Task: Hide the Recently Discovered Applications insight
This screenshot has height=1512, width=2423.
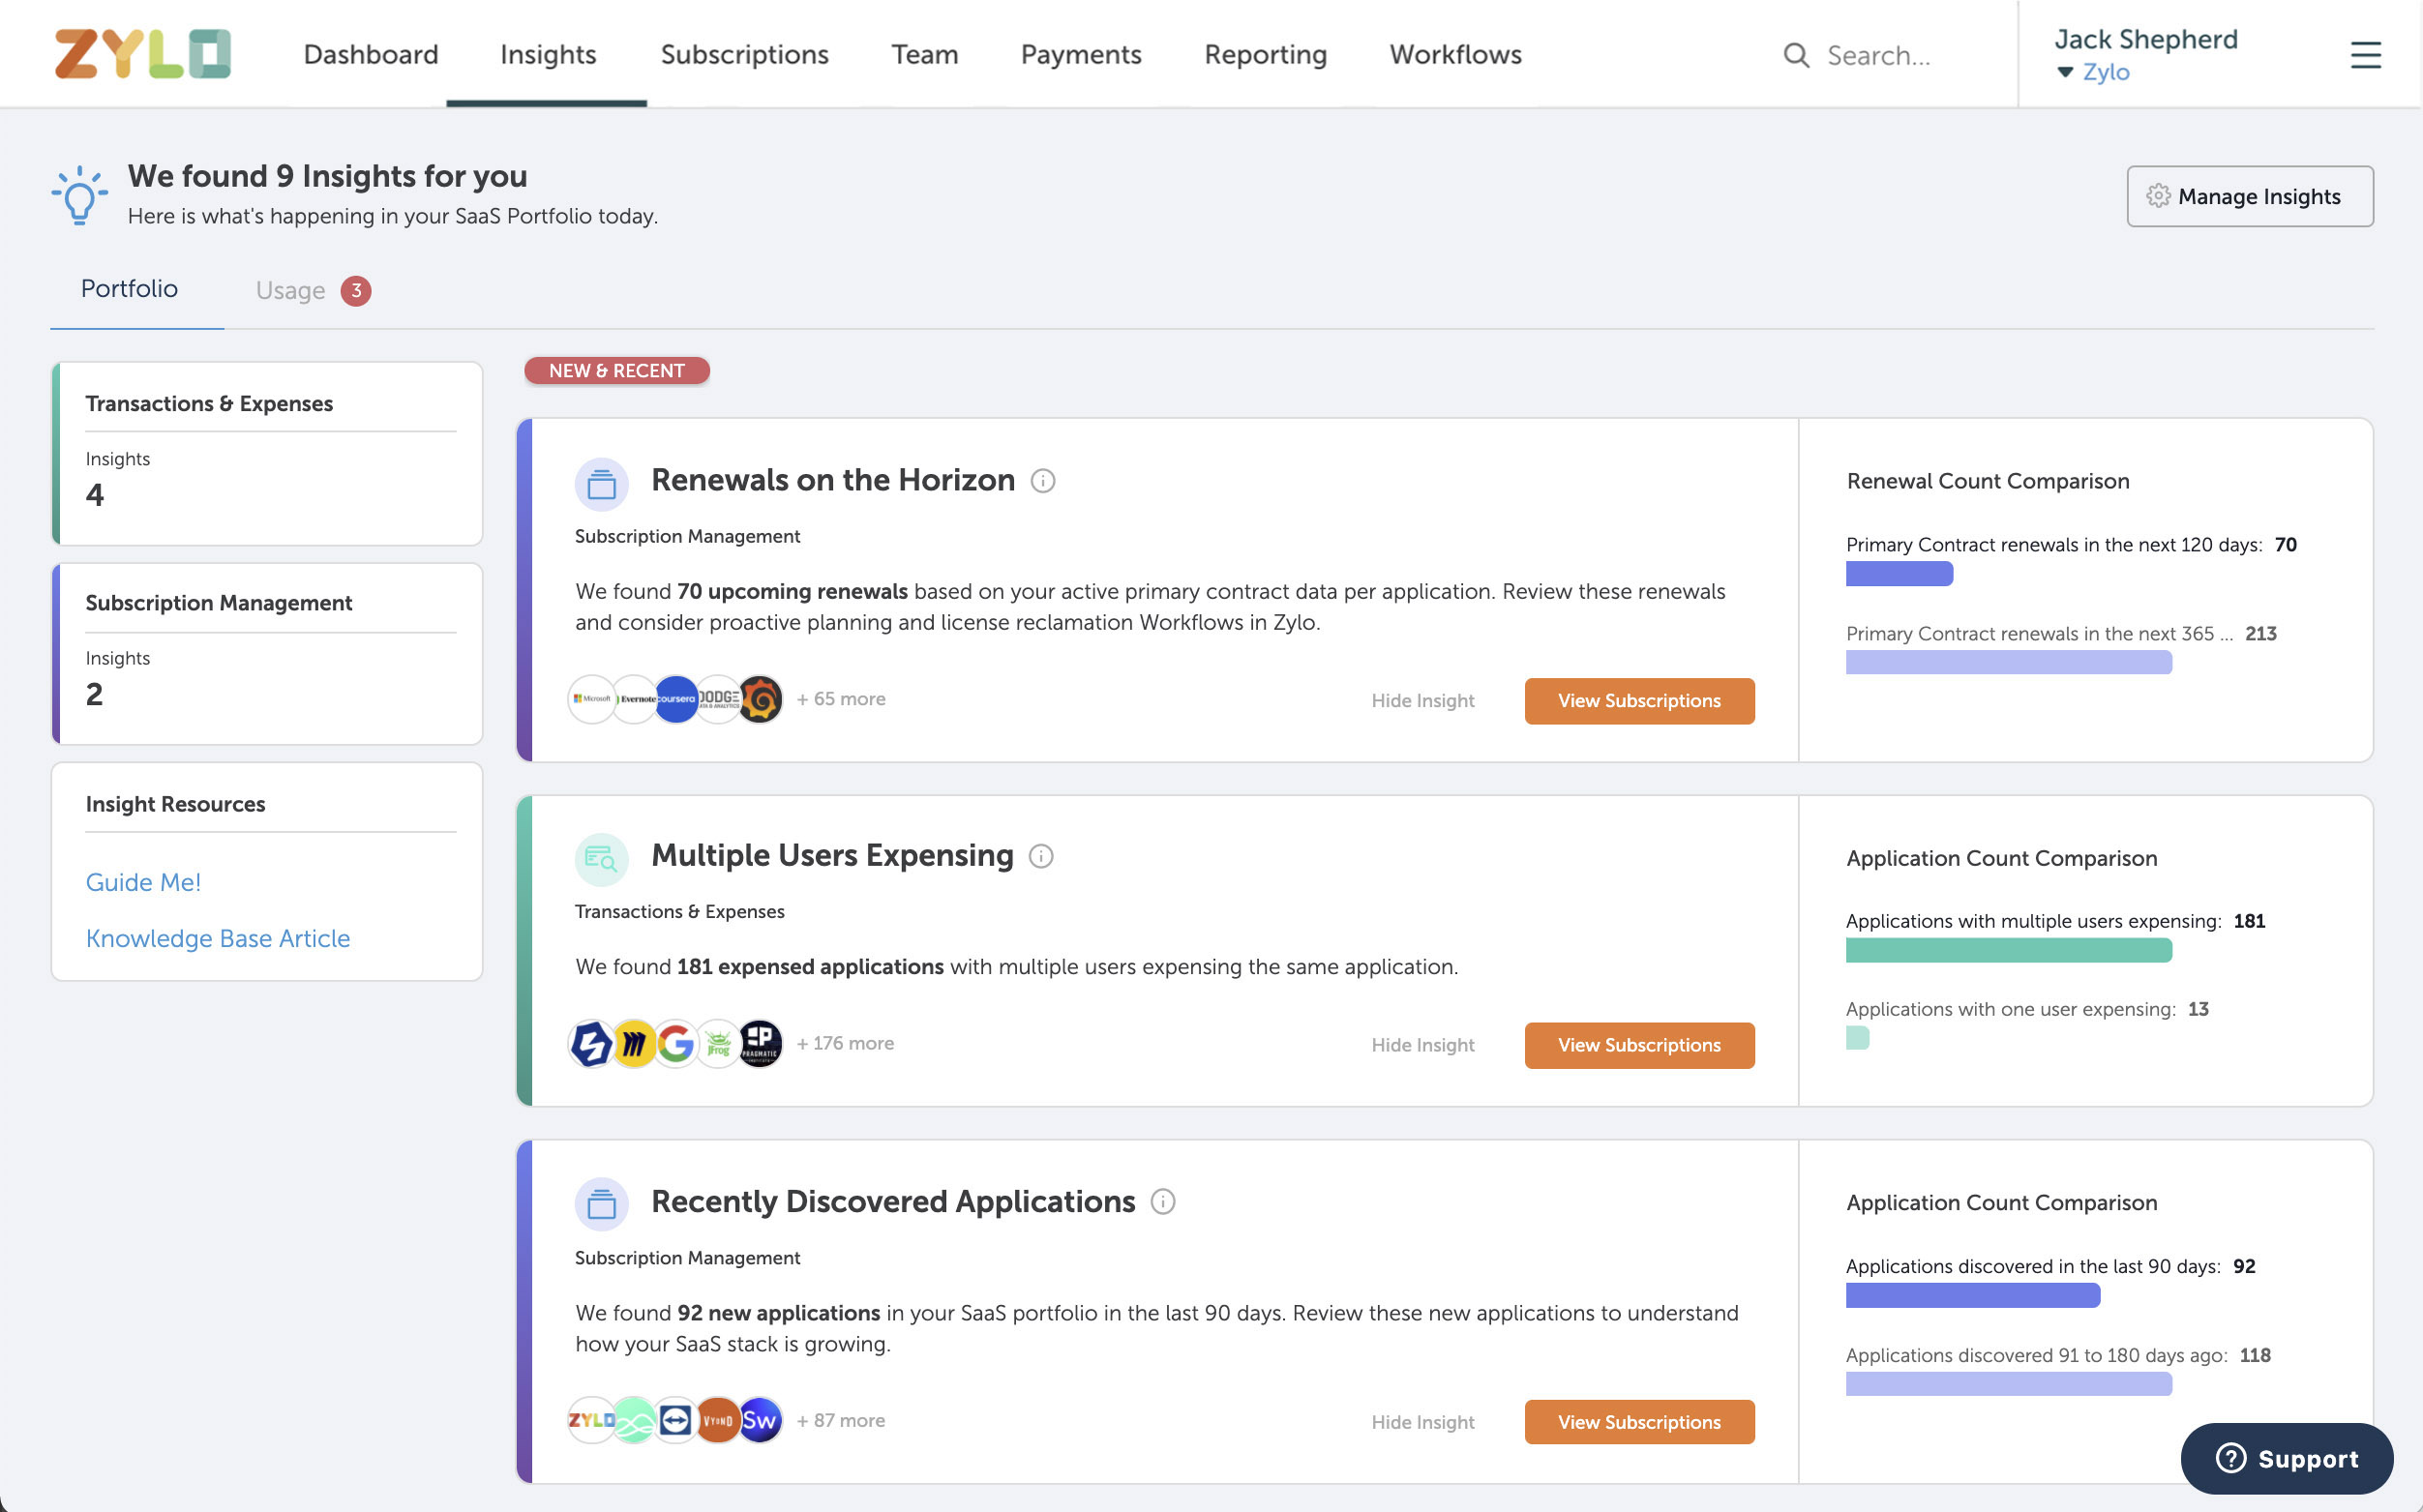Action: pyautogui.click(x=1422, y=1421)
